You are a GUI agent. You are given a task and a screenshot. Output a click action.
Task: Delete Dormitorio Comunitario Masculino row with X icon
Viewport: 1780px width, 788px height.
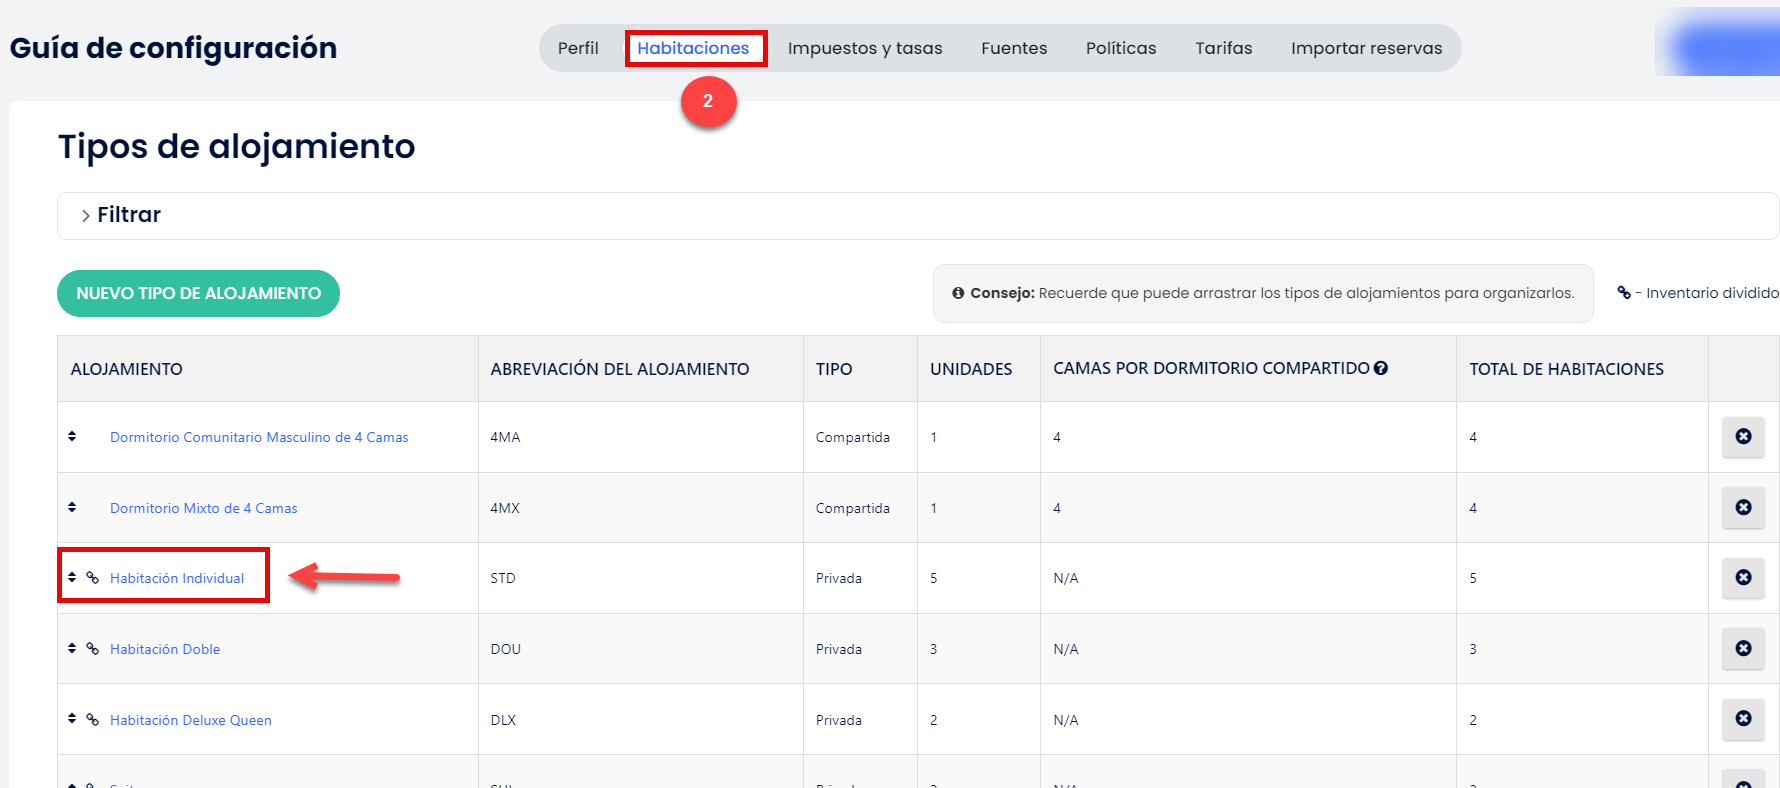1743,437
